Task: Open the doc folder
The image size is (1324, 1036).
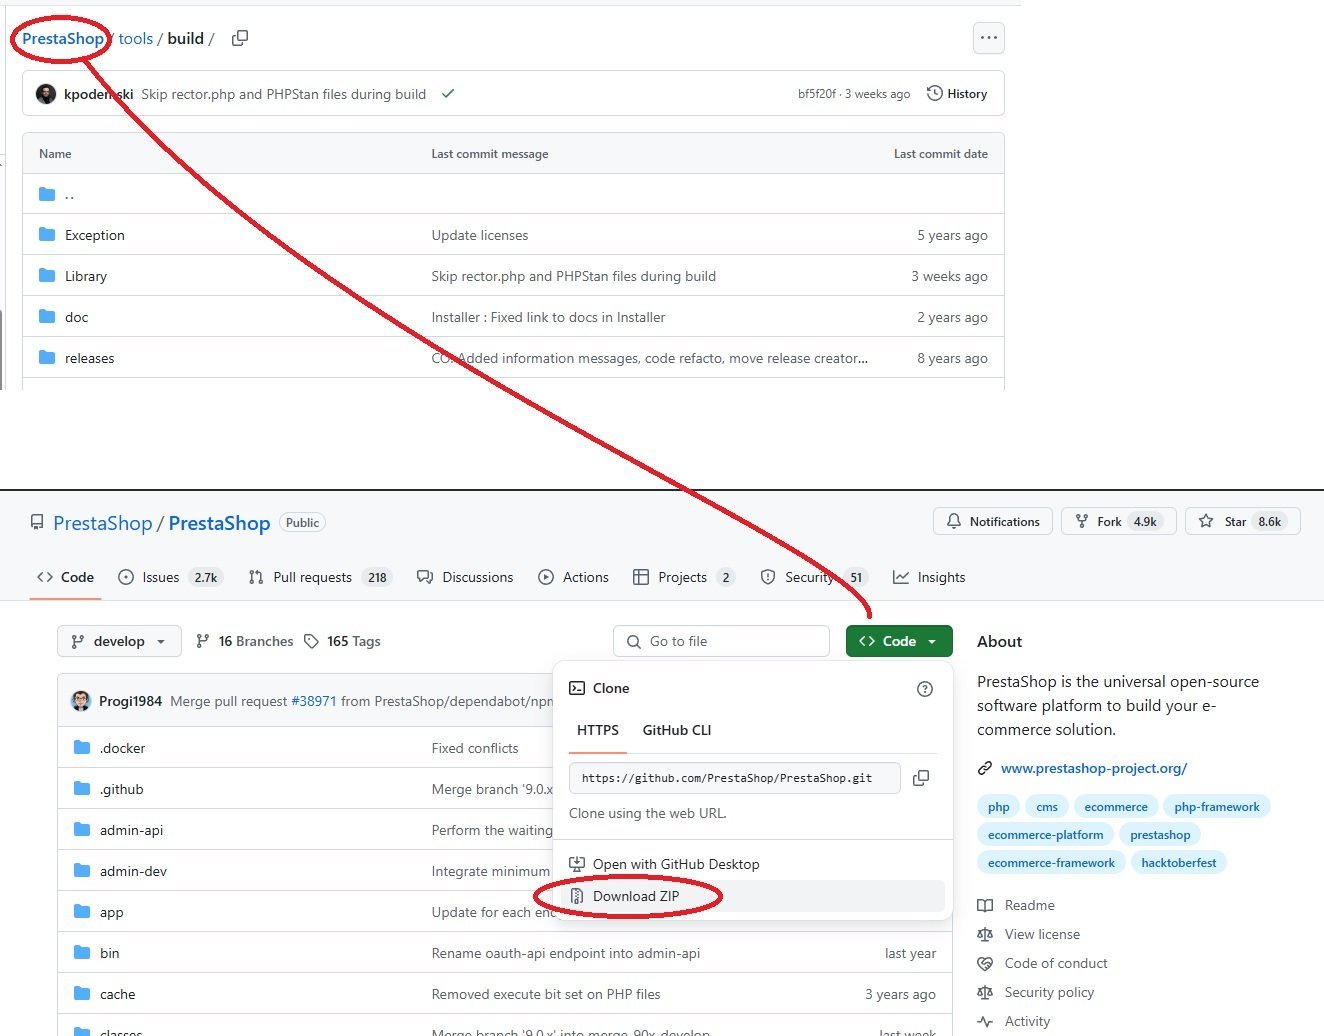Action: tap(77, 317)
